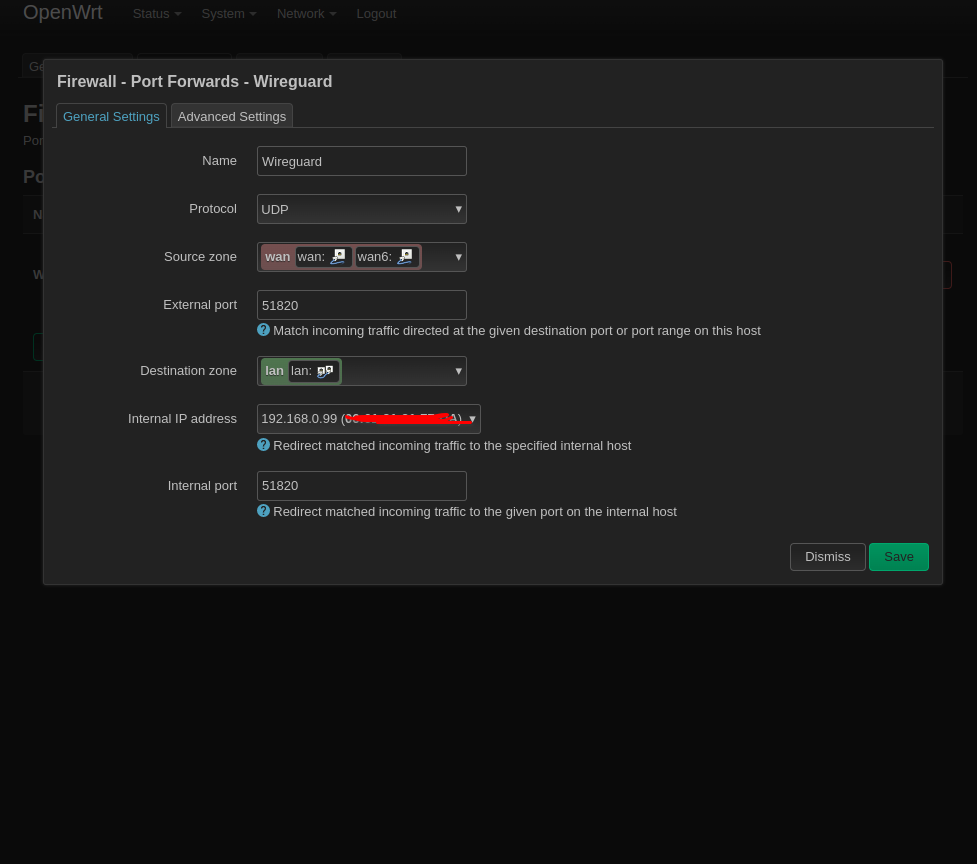Focus the Name field containing Wireguard

(361, 161)
